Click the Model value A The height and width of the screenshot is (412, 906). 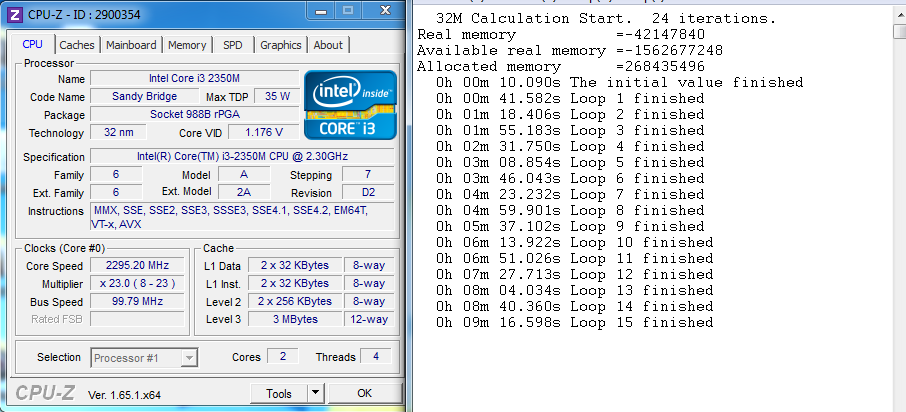(243, 175)
